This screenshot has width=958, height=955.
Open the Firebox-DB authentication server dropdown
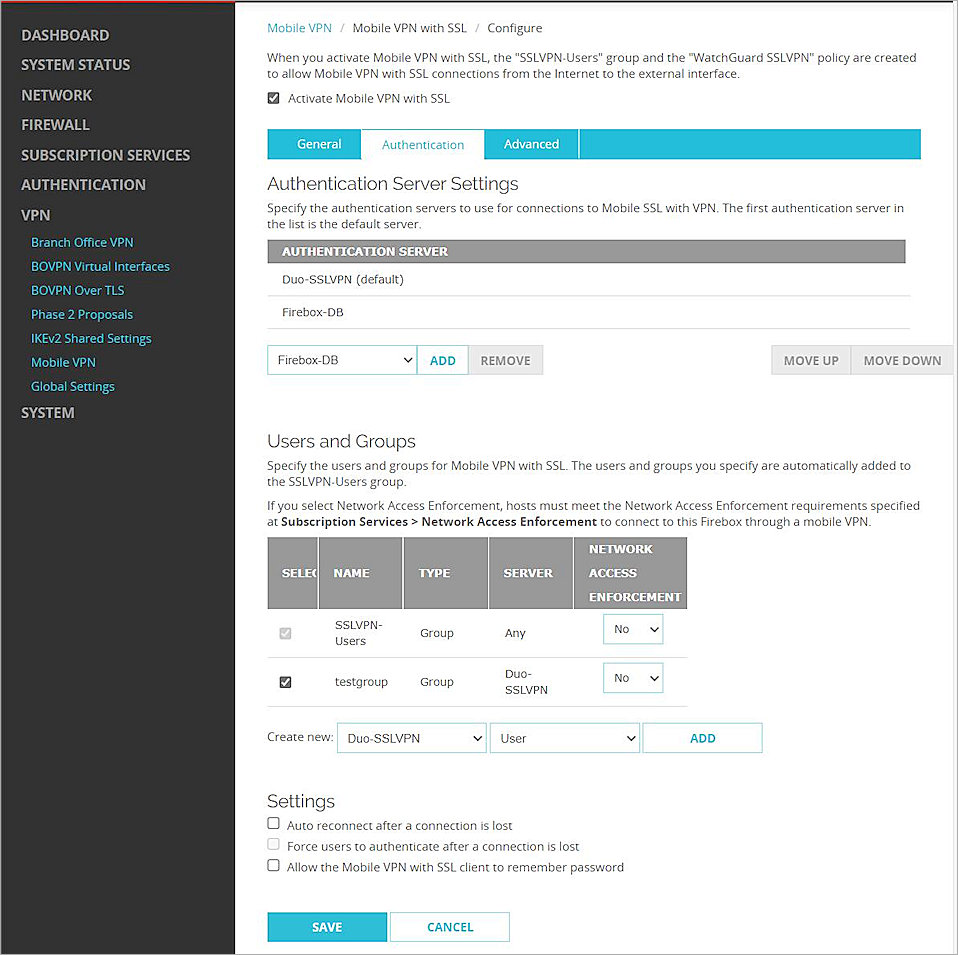[341, 359]
